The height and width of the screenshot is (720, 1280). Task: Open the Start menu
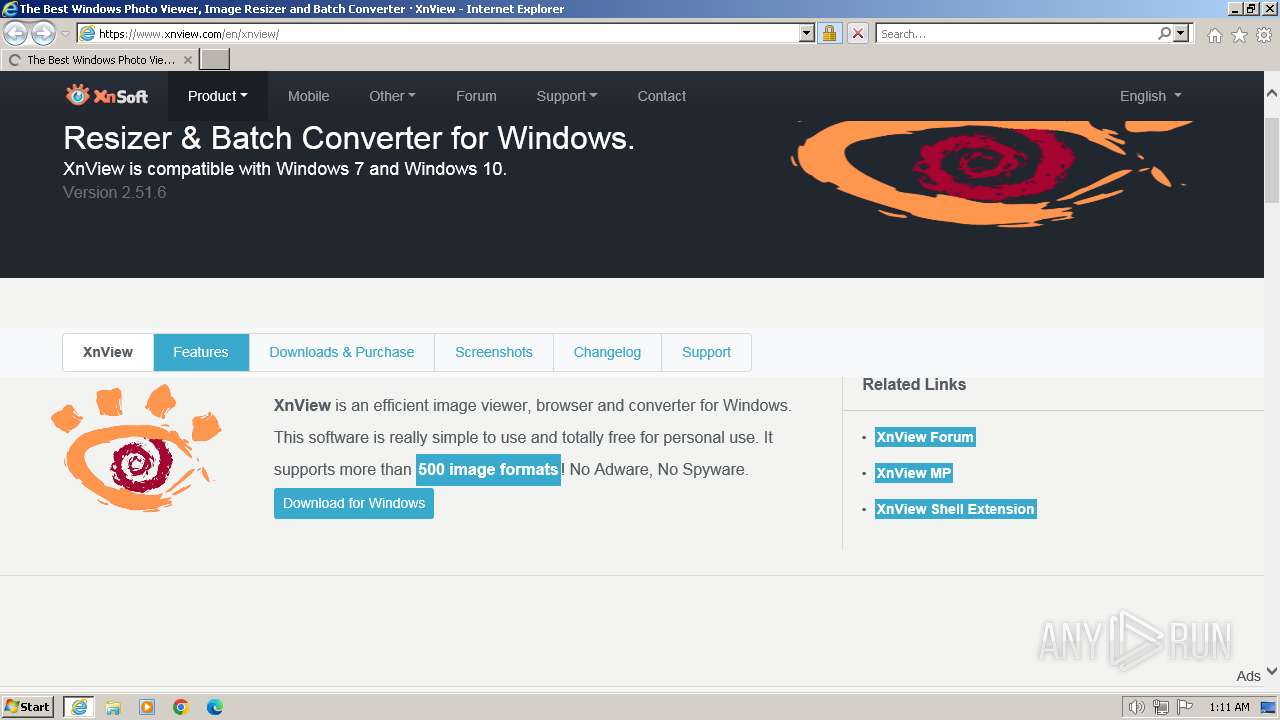pos(28,707)
